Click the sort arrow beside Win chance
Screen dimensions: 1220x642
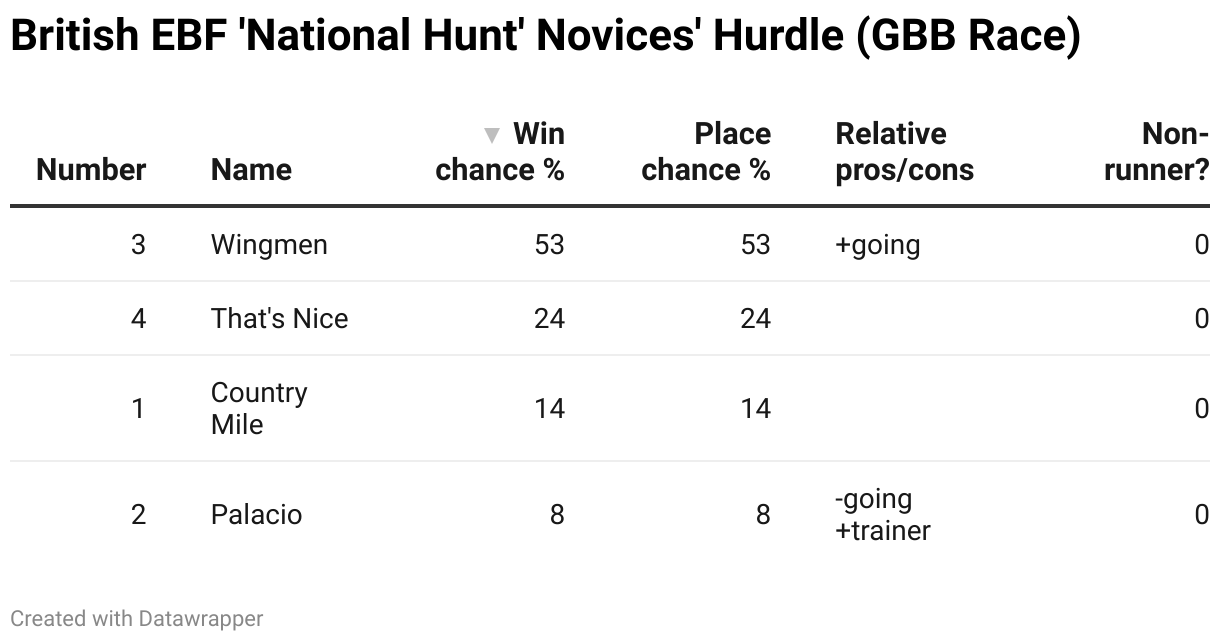(491, 135)
